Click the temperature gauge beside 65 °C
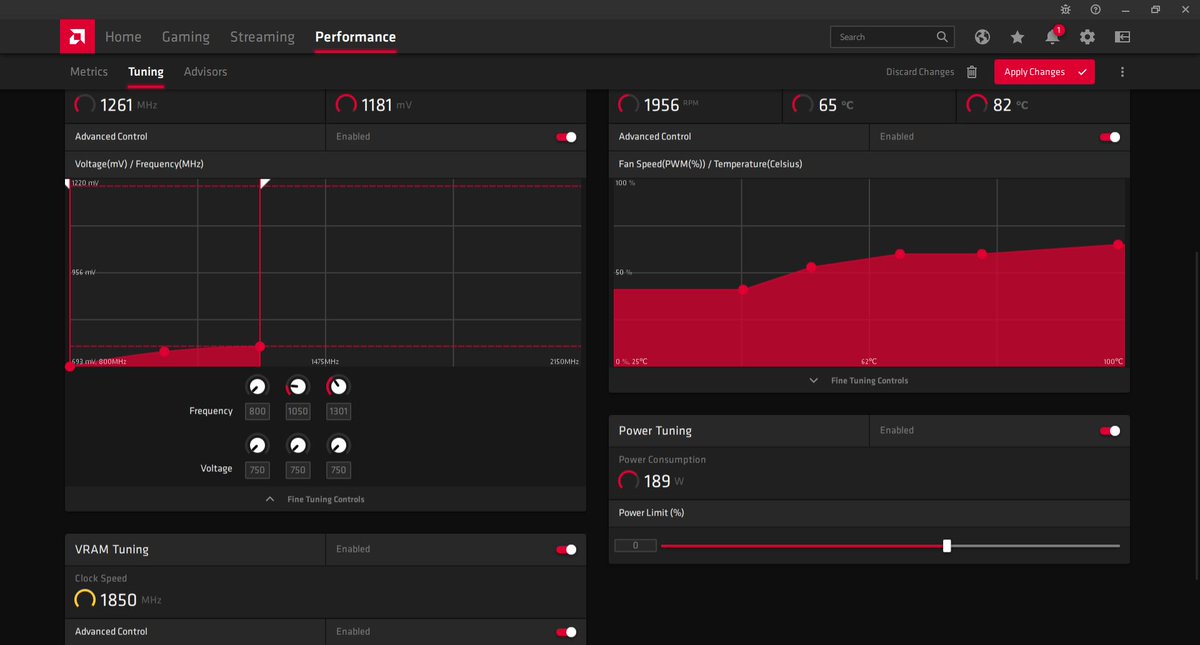 [x=803, y=104]
